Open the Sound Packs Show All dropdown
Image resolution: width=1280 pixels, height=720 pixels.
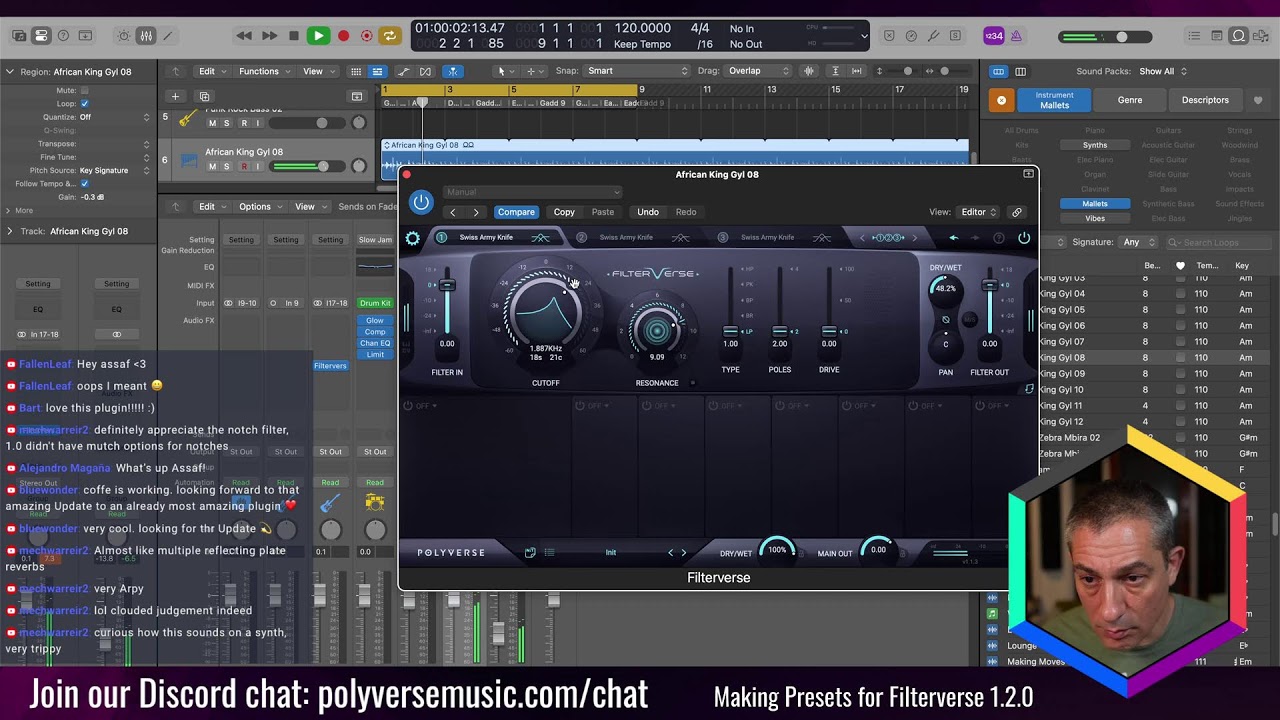tap(1163, 71)
